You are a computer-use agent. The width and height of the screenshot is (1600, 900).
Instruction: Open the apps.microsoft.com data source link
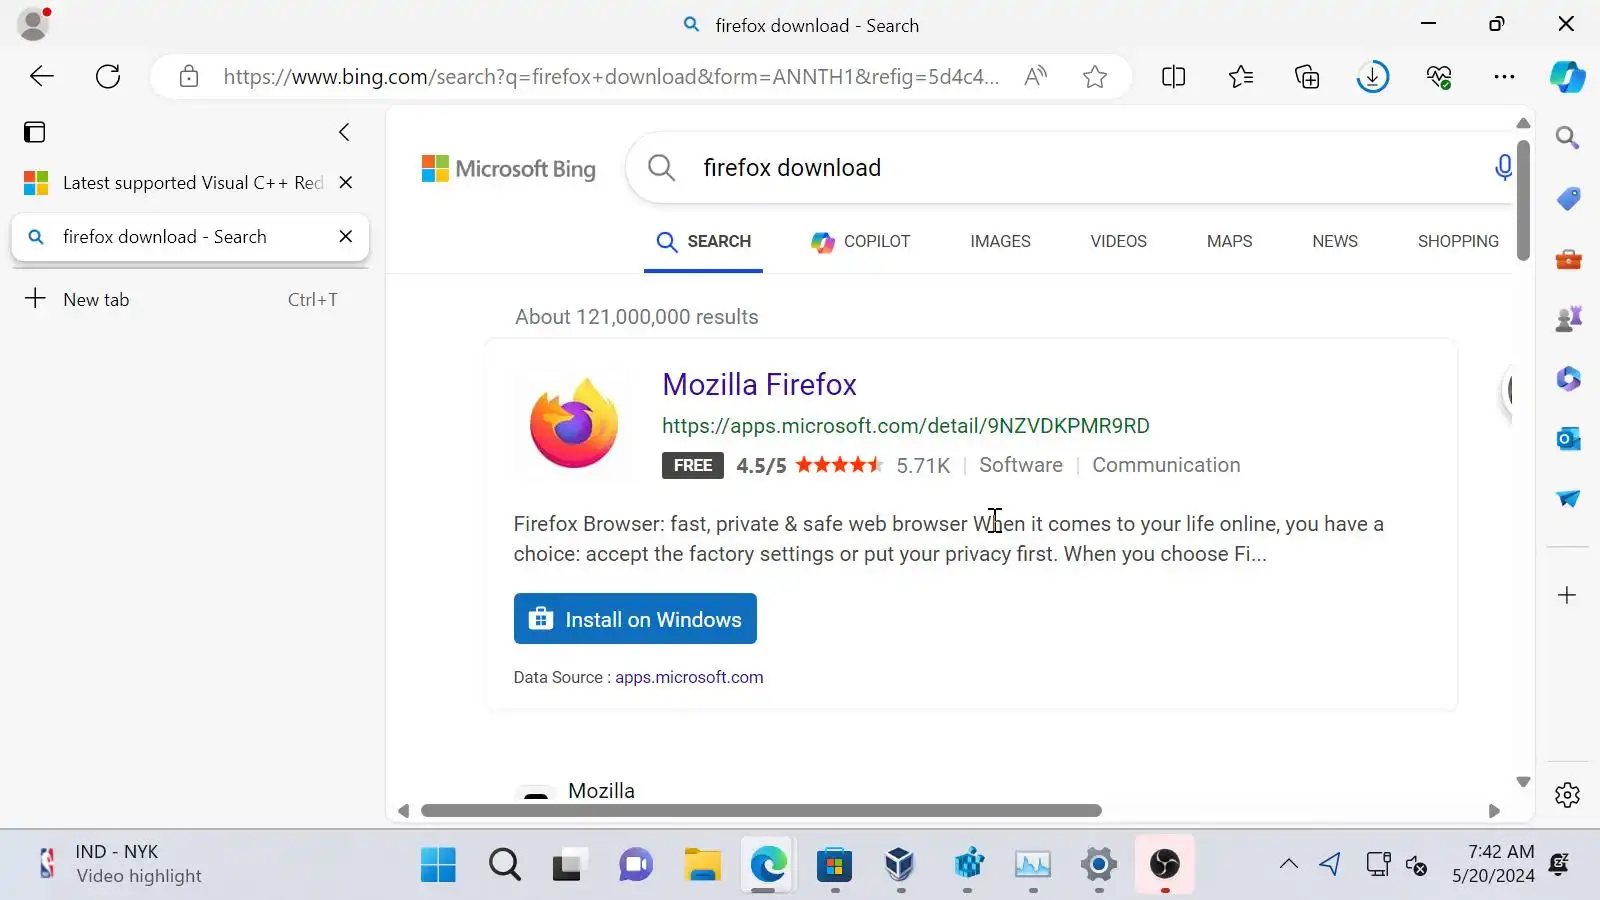point(689,677)
